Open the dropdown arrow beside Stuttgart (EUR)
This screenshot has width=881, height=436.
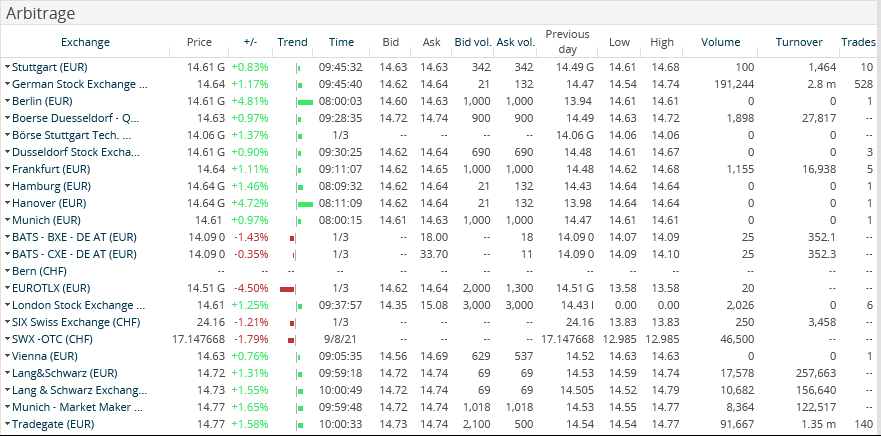[7, 67]
